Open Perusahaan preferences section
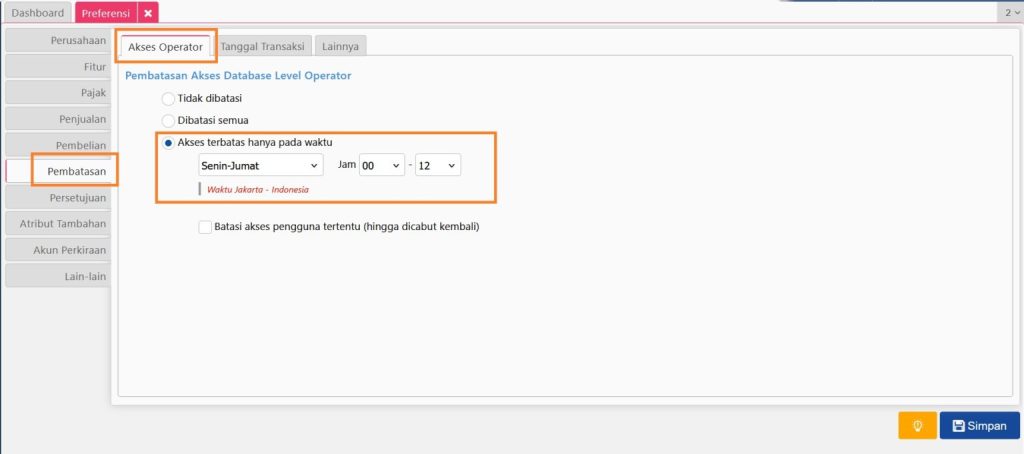 [57, 41]
